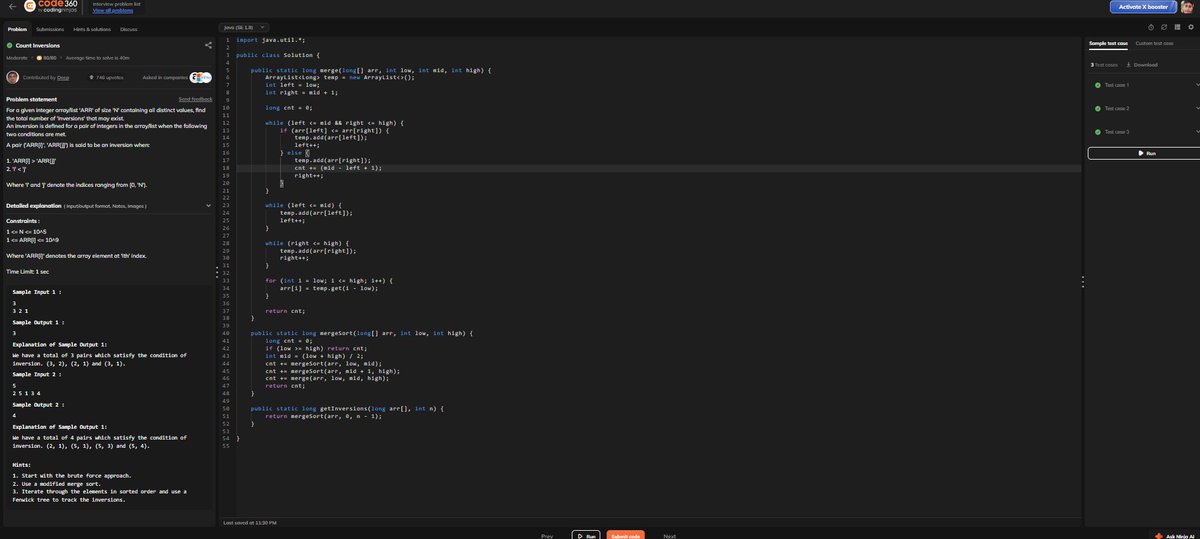Click the '3 Test cases' count text

[1104, 65]
